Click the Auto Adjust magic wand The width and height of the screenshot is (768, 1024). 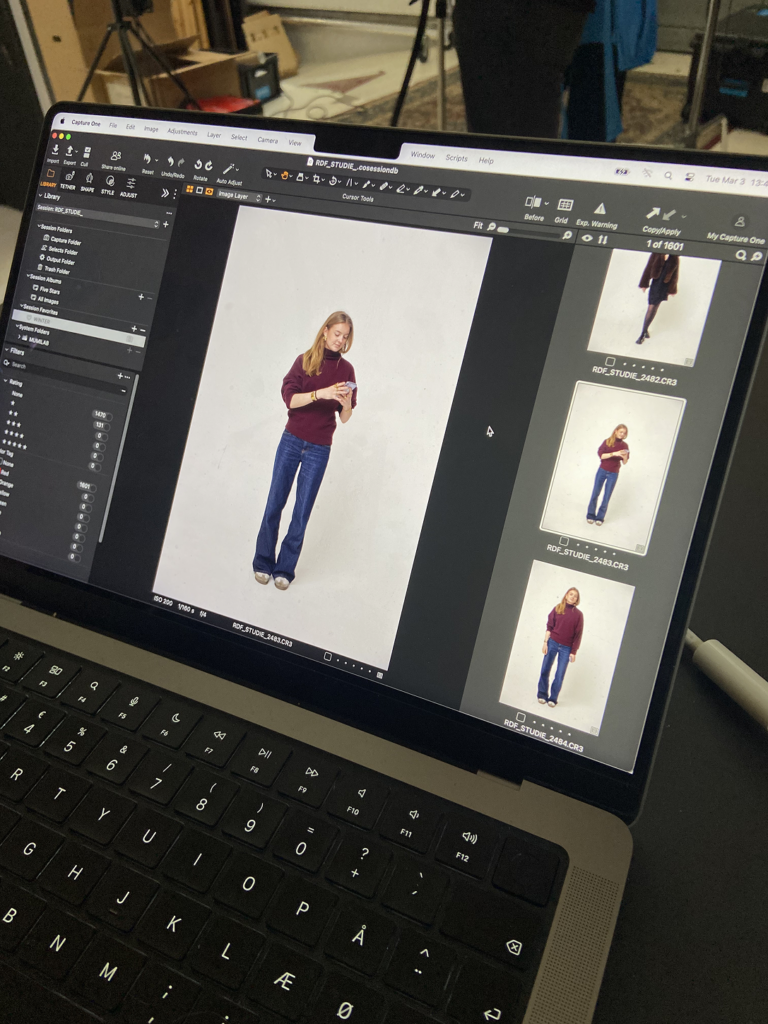[x=229, y=168]
